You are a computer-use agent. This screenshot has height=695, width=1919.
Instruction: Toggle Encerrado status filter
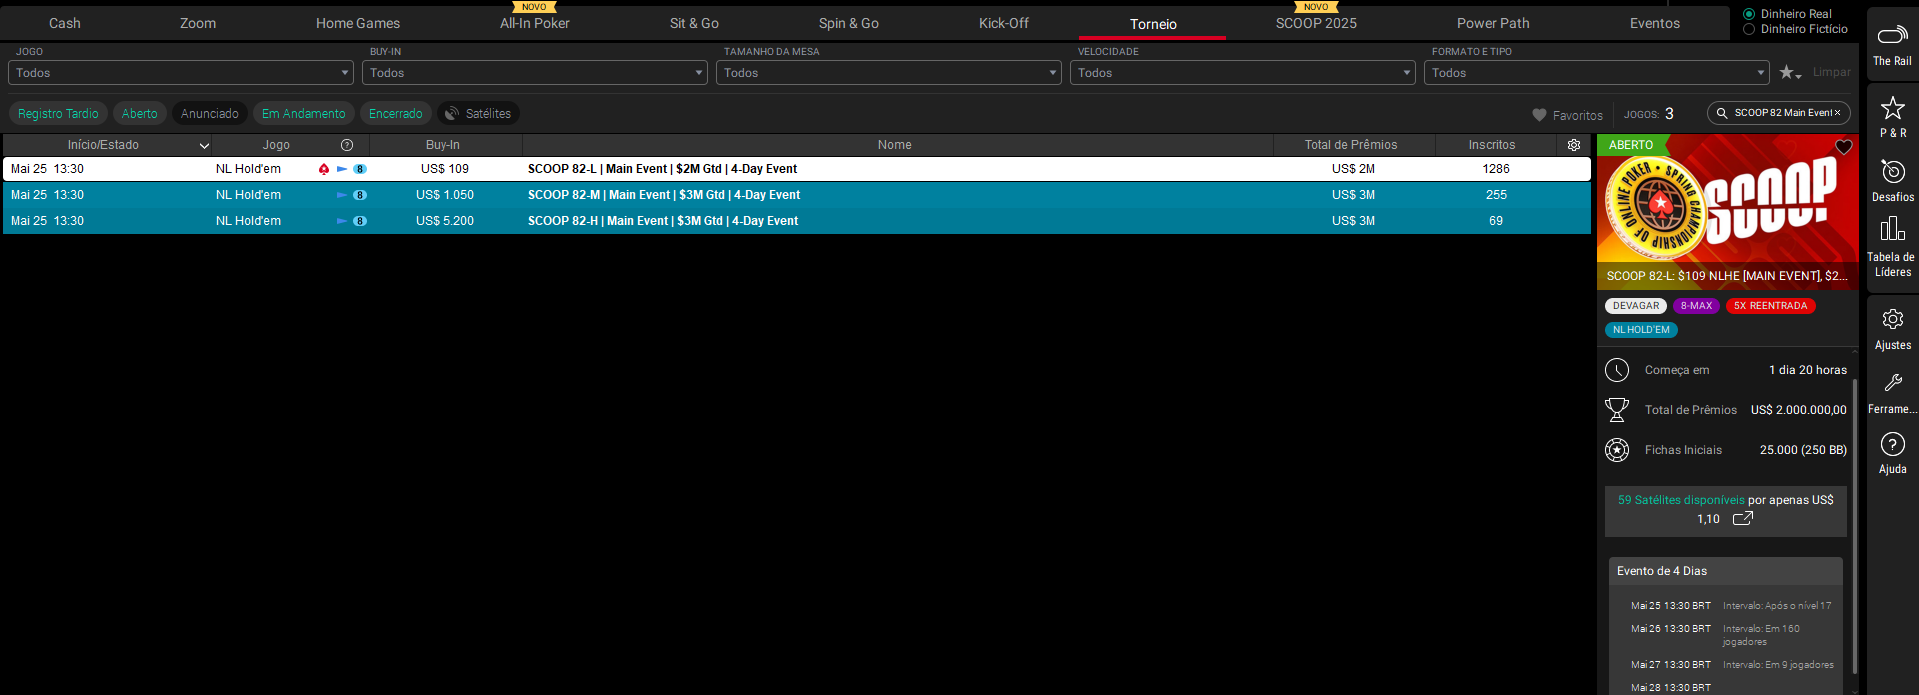pyautogui.click(x=396, y=114)
